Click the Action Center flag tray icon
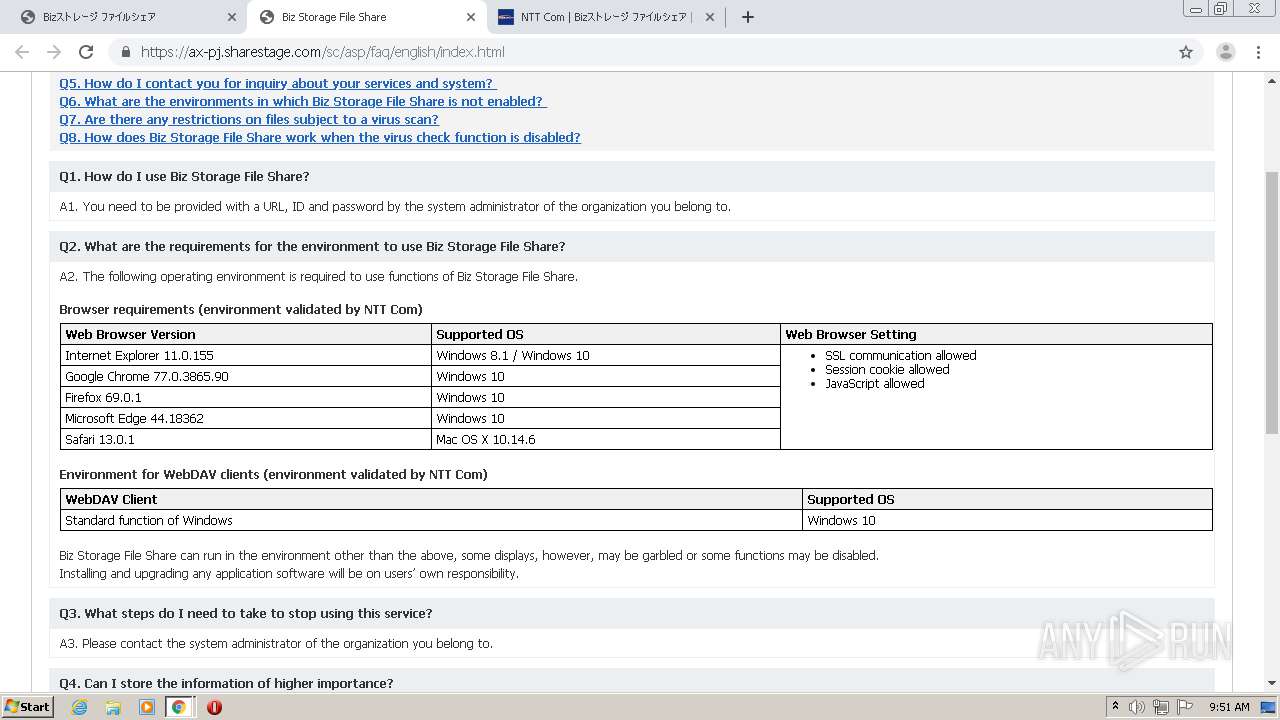This screenshot has height=720, width=1280. (x=1184, y=707)
